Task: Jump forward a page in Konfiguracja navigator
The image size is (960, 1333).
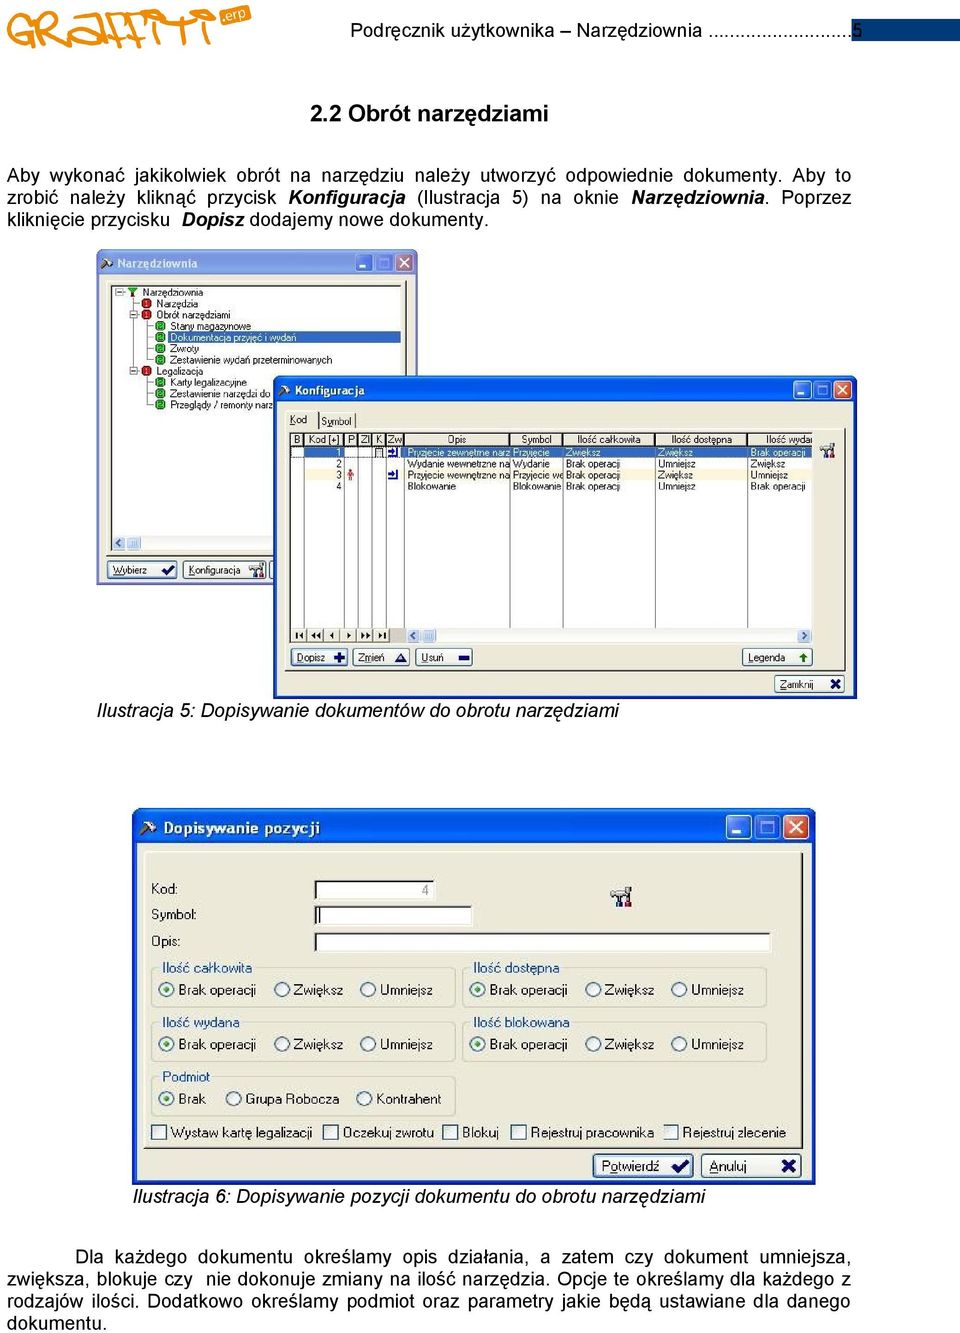Action: click(364, 635)
